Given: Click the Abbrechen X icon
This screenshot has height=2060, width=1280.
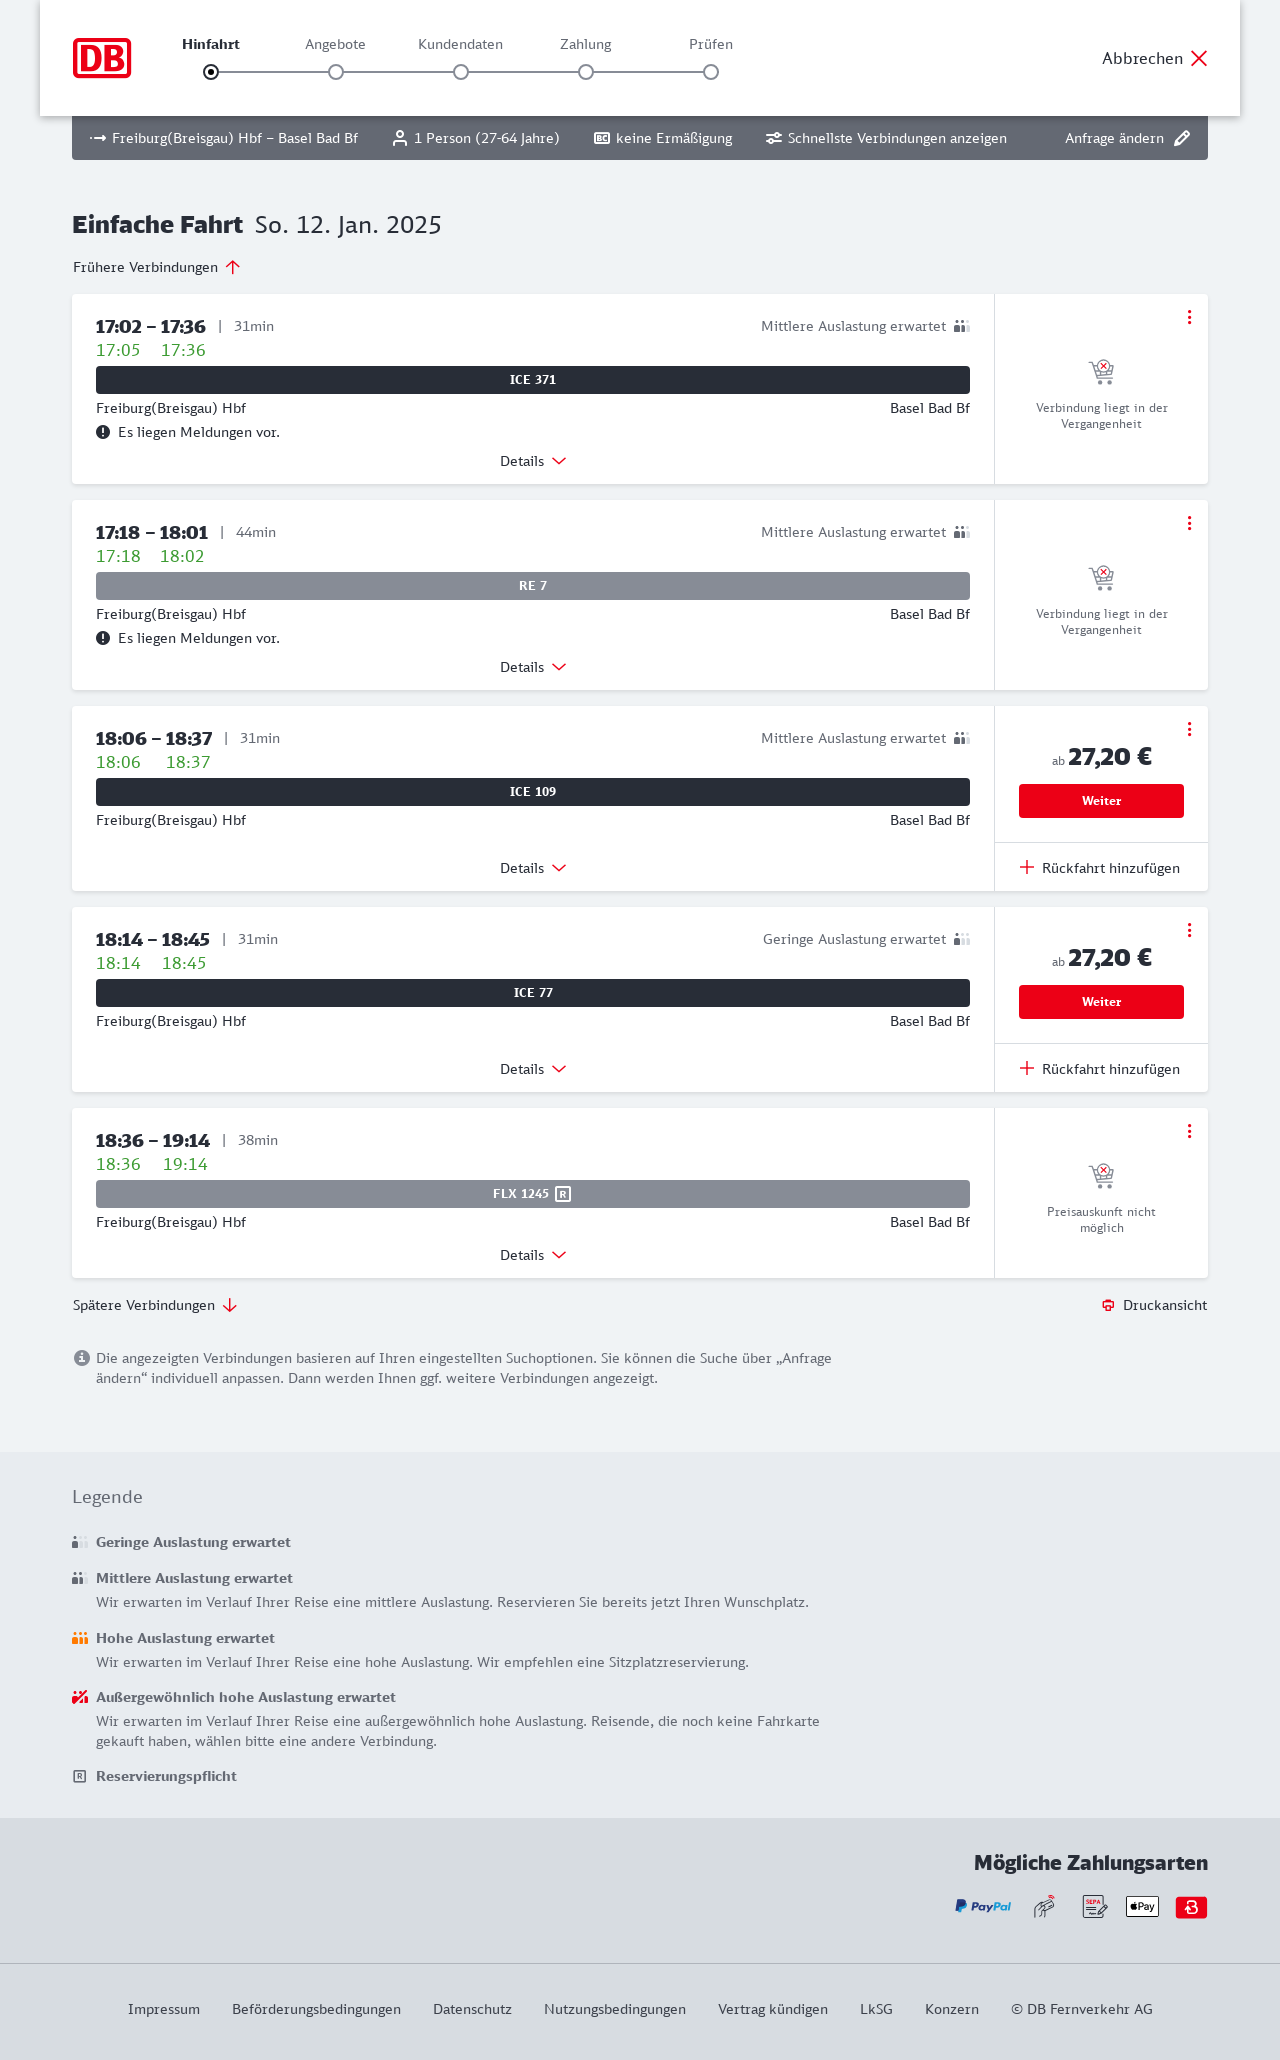Looking at the screenshot, I should point(1199,59).
